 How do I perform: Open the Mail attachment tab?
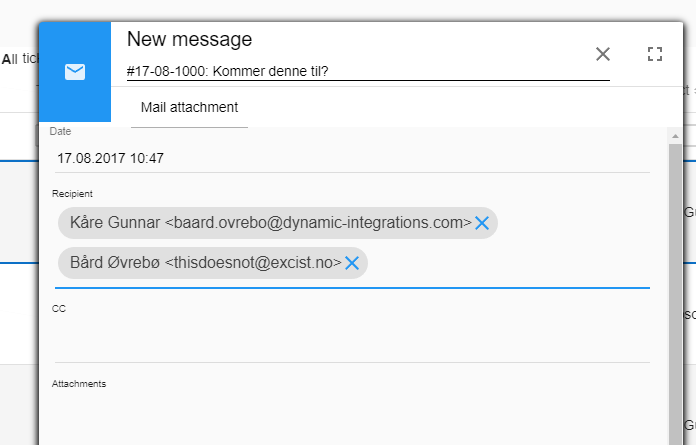coord(190,107)
